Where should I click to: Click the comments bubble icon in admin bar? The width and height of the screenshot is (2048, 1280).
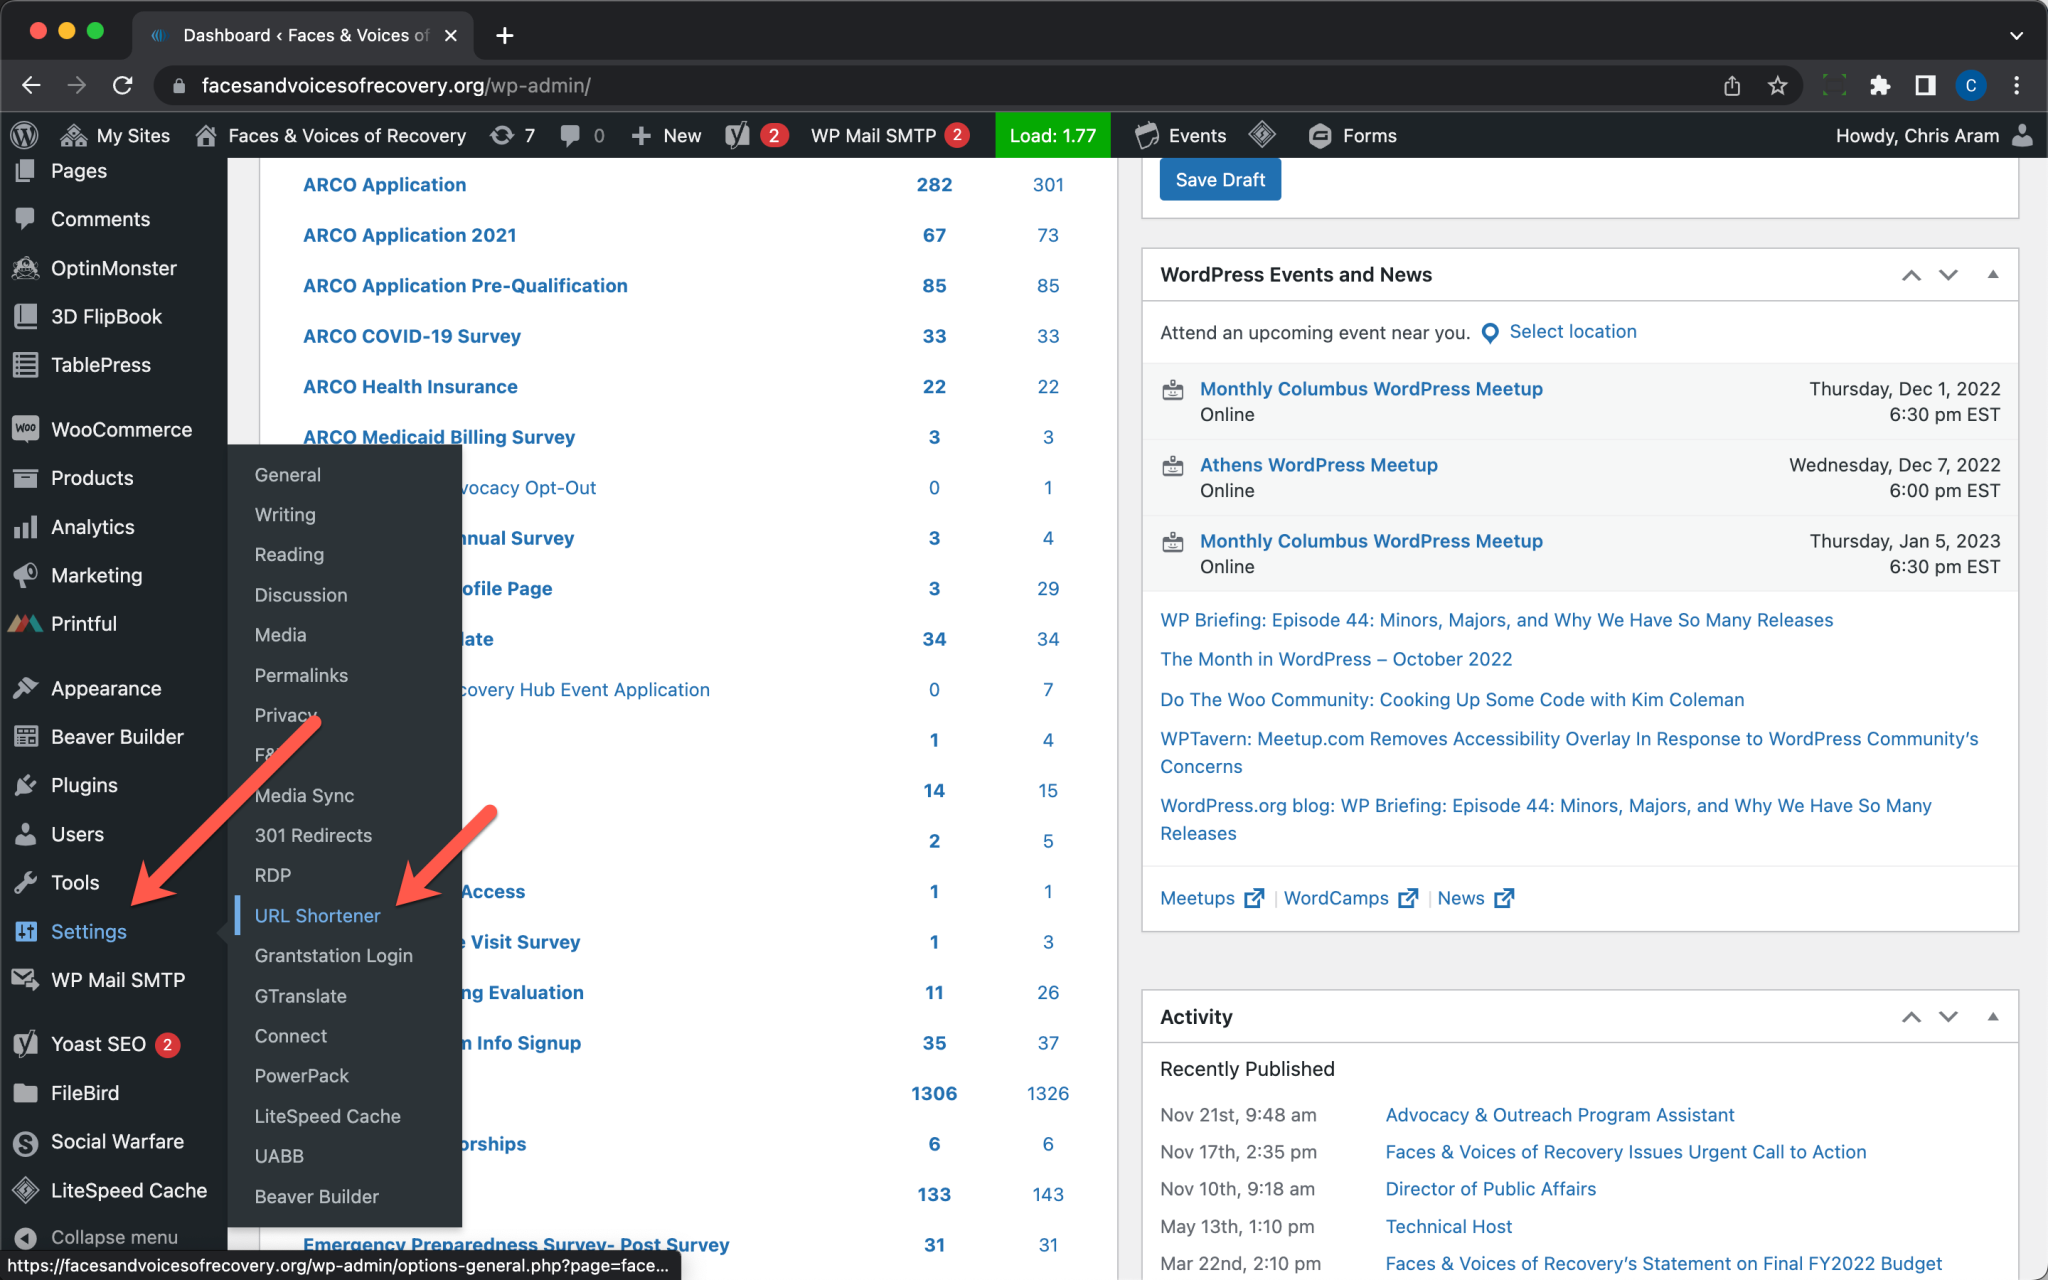pos(571,135)
